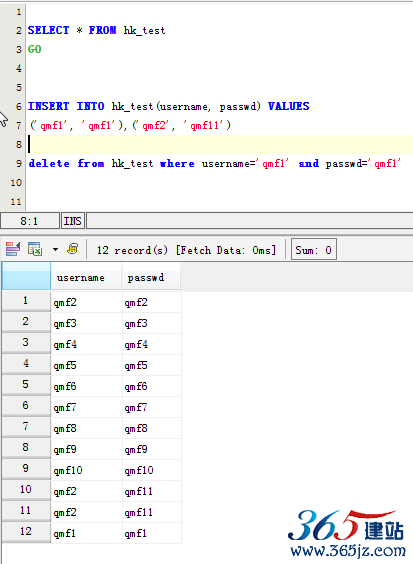Open the export options dropdown arrow
413x564 pixels.
point(55,249)
